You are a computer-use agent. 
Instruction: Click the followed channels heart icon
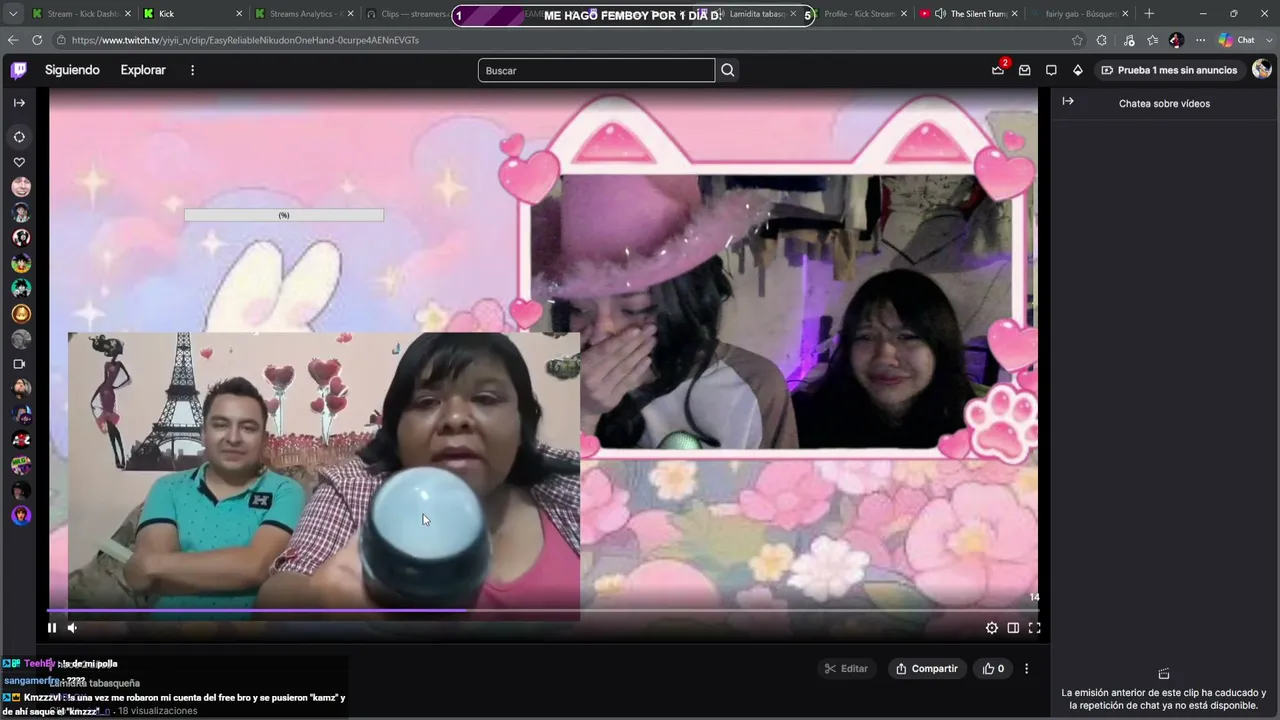pyautogui.click(x=19, y=162)
